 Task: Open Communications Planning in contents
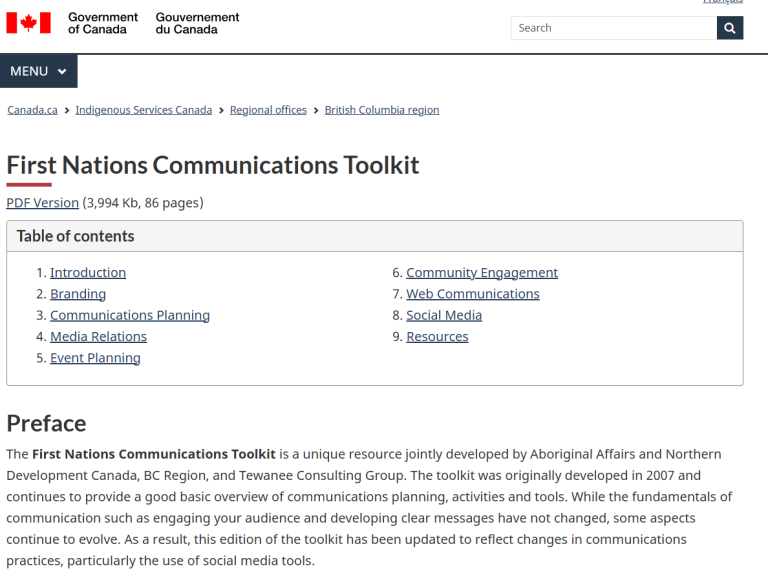click(x=130, y=315)
